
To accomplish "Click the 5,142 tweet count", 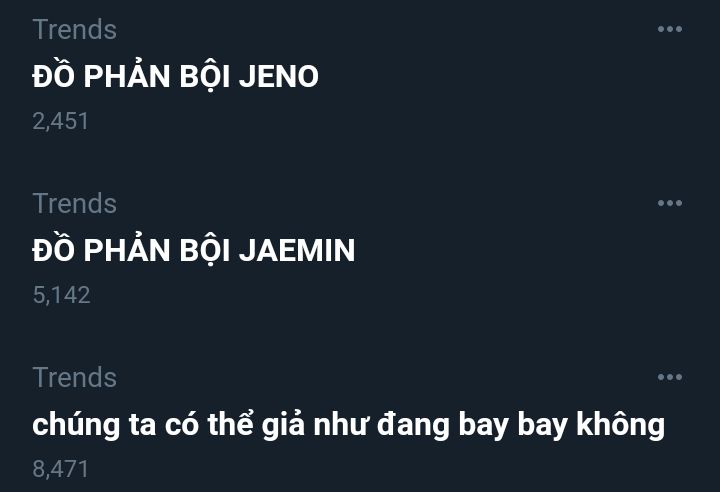I will tap(61, 295).
